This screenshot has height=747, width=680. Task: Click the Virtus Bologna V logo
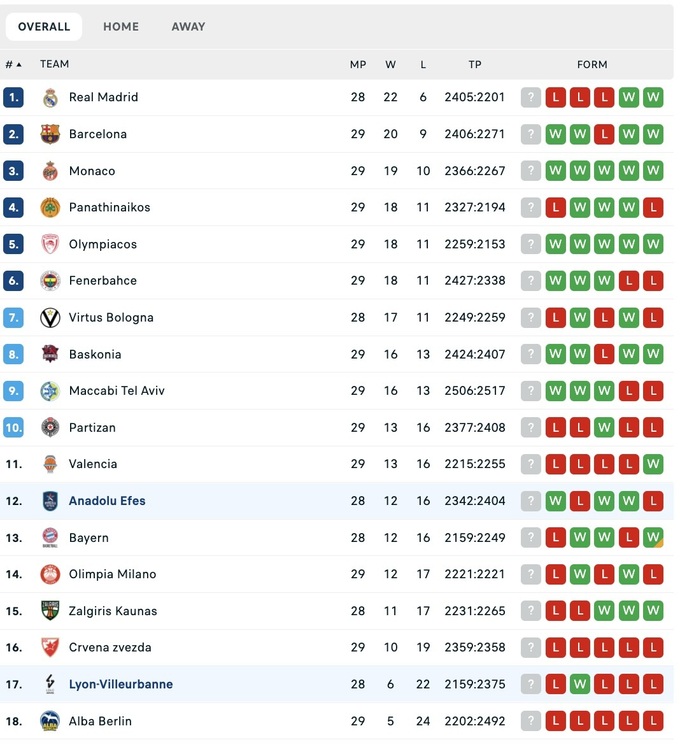[50, 318]
